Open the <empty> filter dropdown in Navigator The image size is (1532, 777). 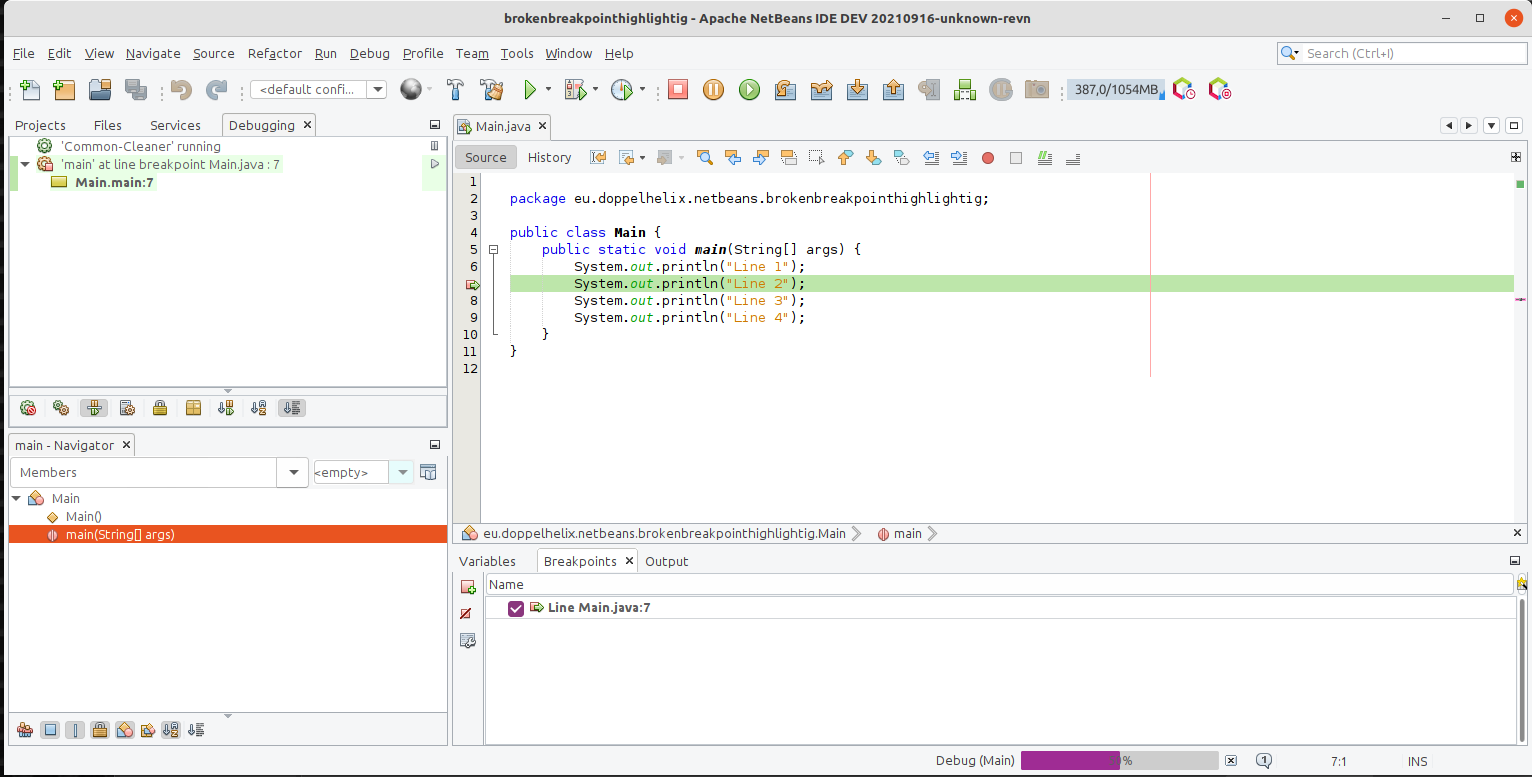(x=402, y=472)
